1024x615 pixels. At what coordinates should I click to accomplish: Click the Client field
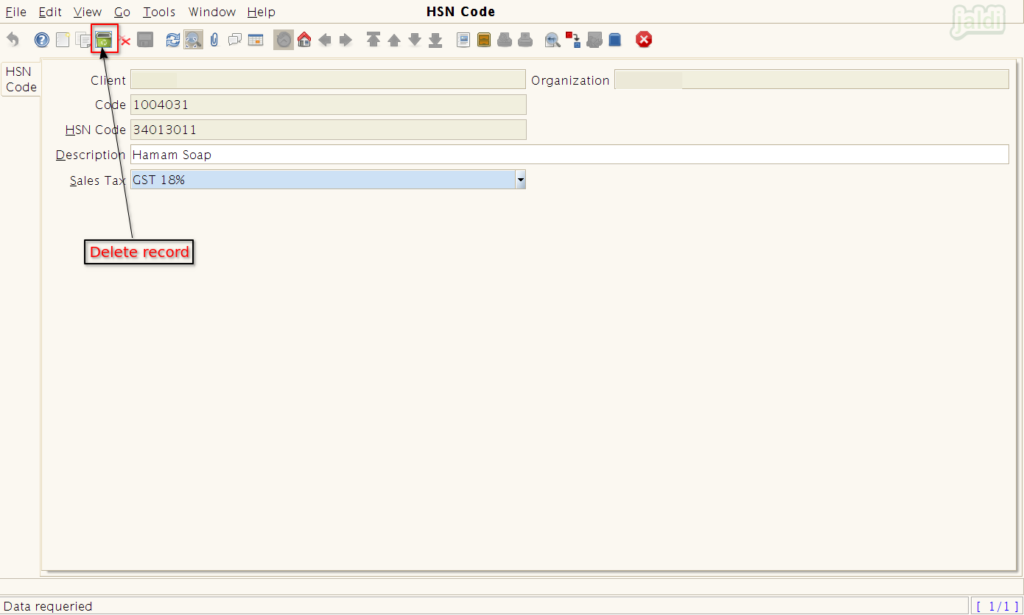click(x=328, y=79)
